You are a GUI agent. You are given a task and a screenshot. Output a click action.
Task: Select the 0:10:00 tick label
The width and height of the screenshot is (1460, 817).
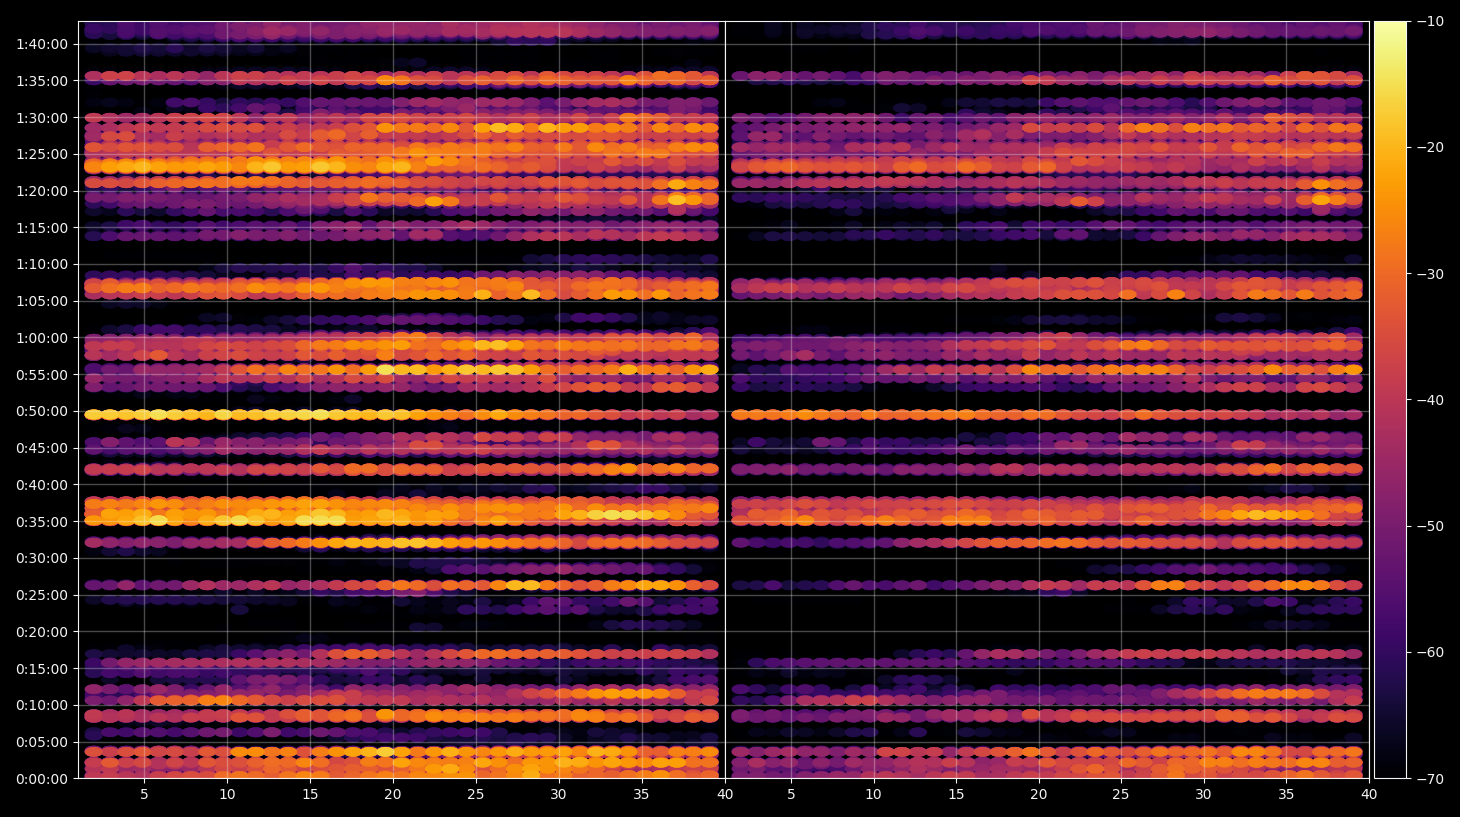pyautogui.click(x=42, y=705)
